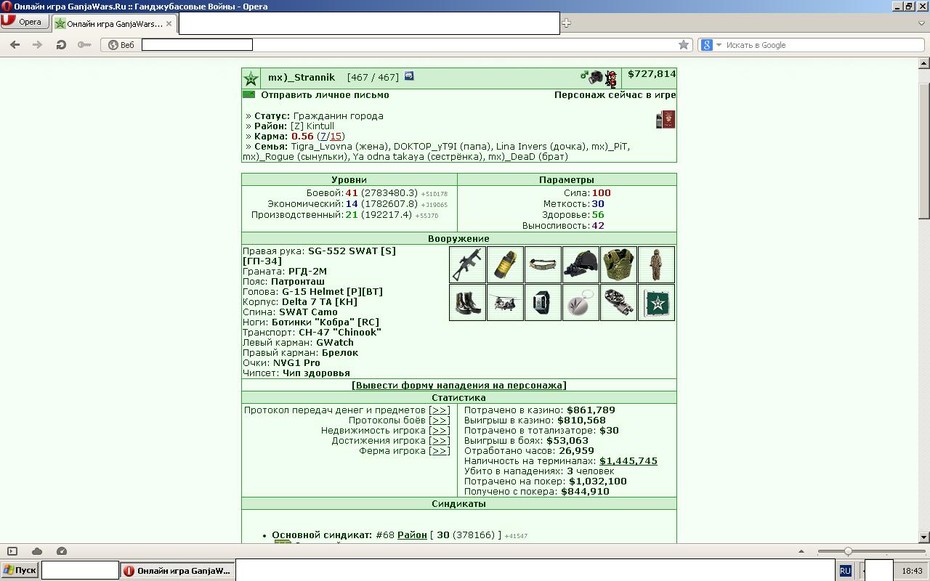Click the RGD-2M grenade item icon
Screen dimensions: 930x581
[505, 264]
